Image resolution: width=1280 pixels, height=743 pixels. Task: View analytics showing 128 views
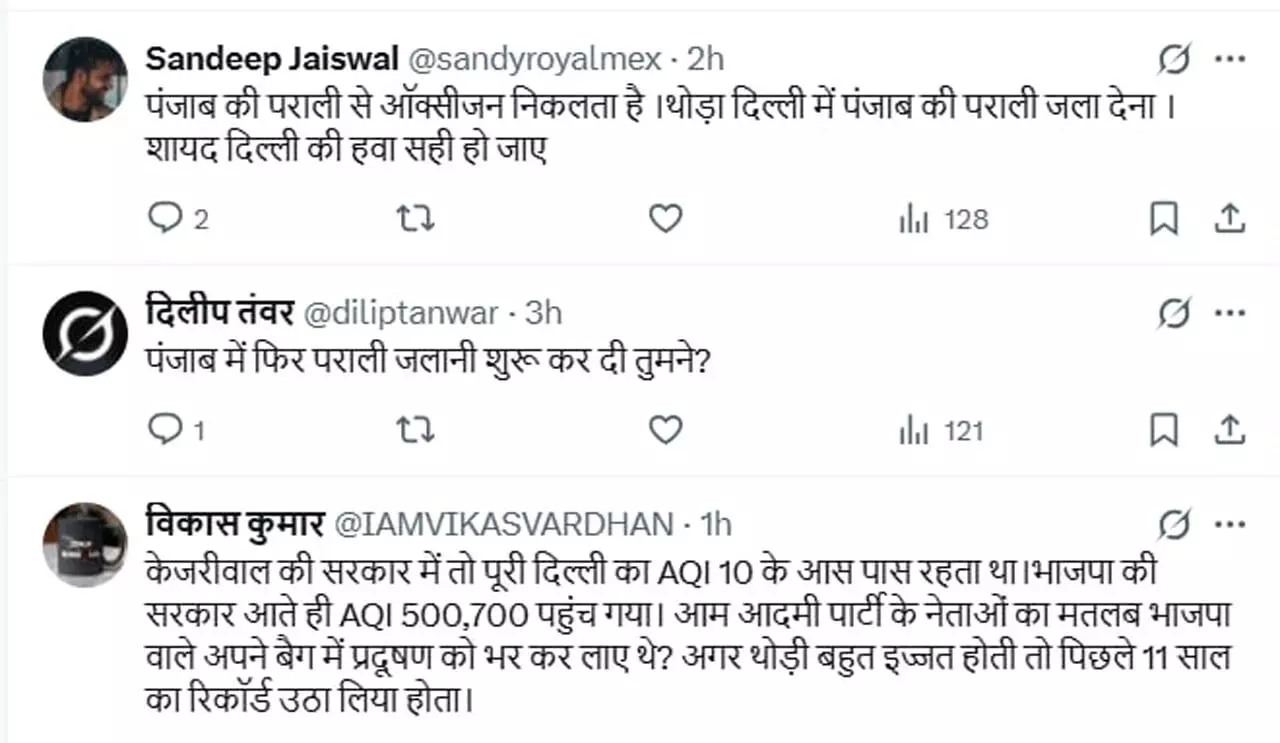click(x=943, y=219)
